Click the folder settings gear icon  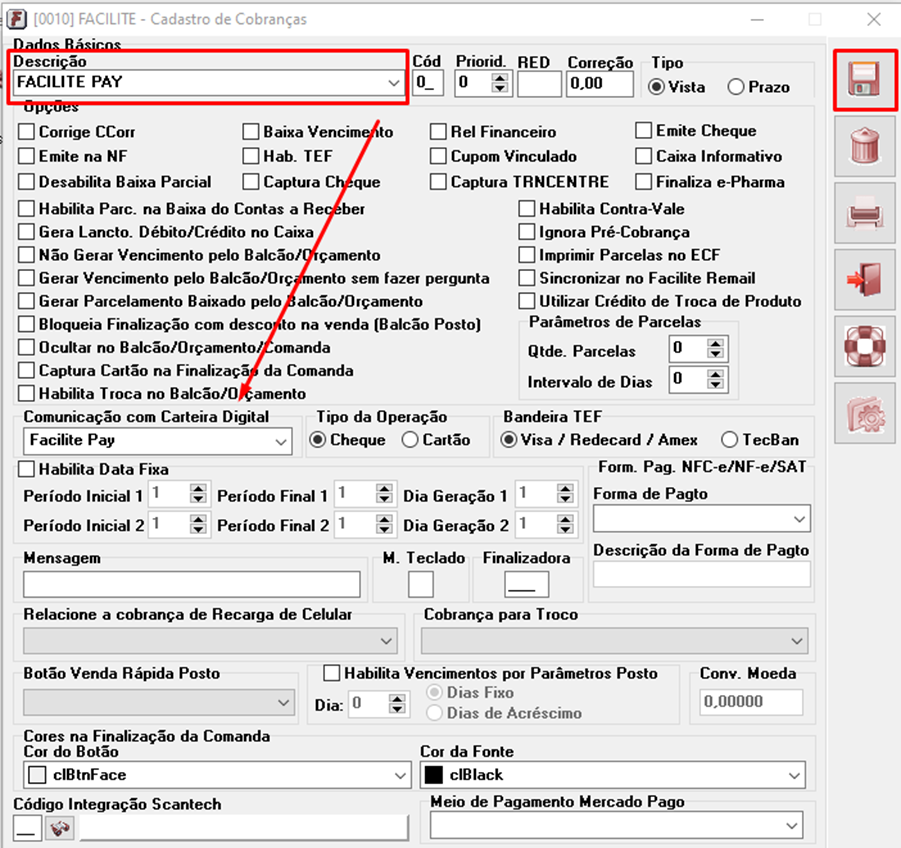click(865, 413)
